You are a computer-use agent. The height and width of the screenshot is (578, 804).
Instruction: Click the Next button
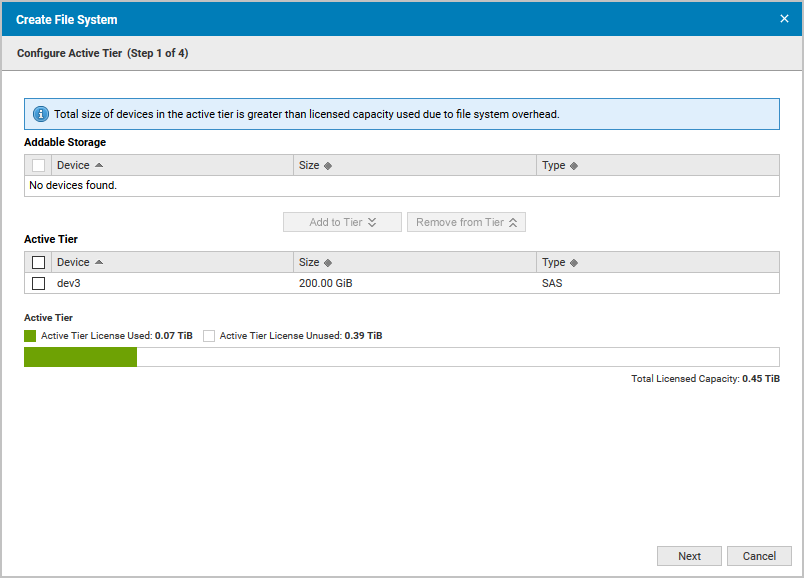[689, 555]
